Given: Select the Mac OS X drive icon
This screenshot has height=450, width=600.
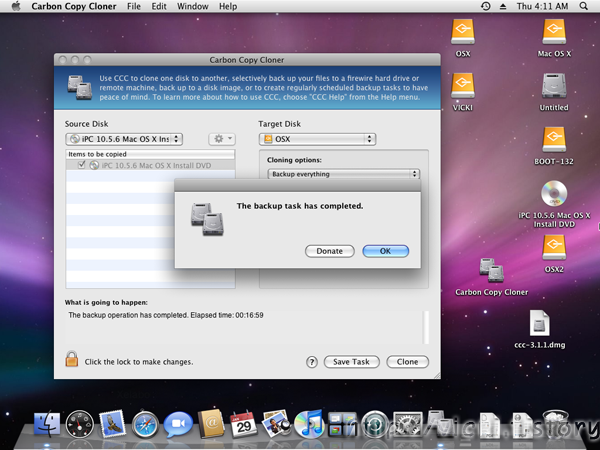Looking at the screenshot, I should click(x=554, y=33).
